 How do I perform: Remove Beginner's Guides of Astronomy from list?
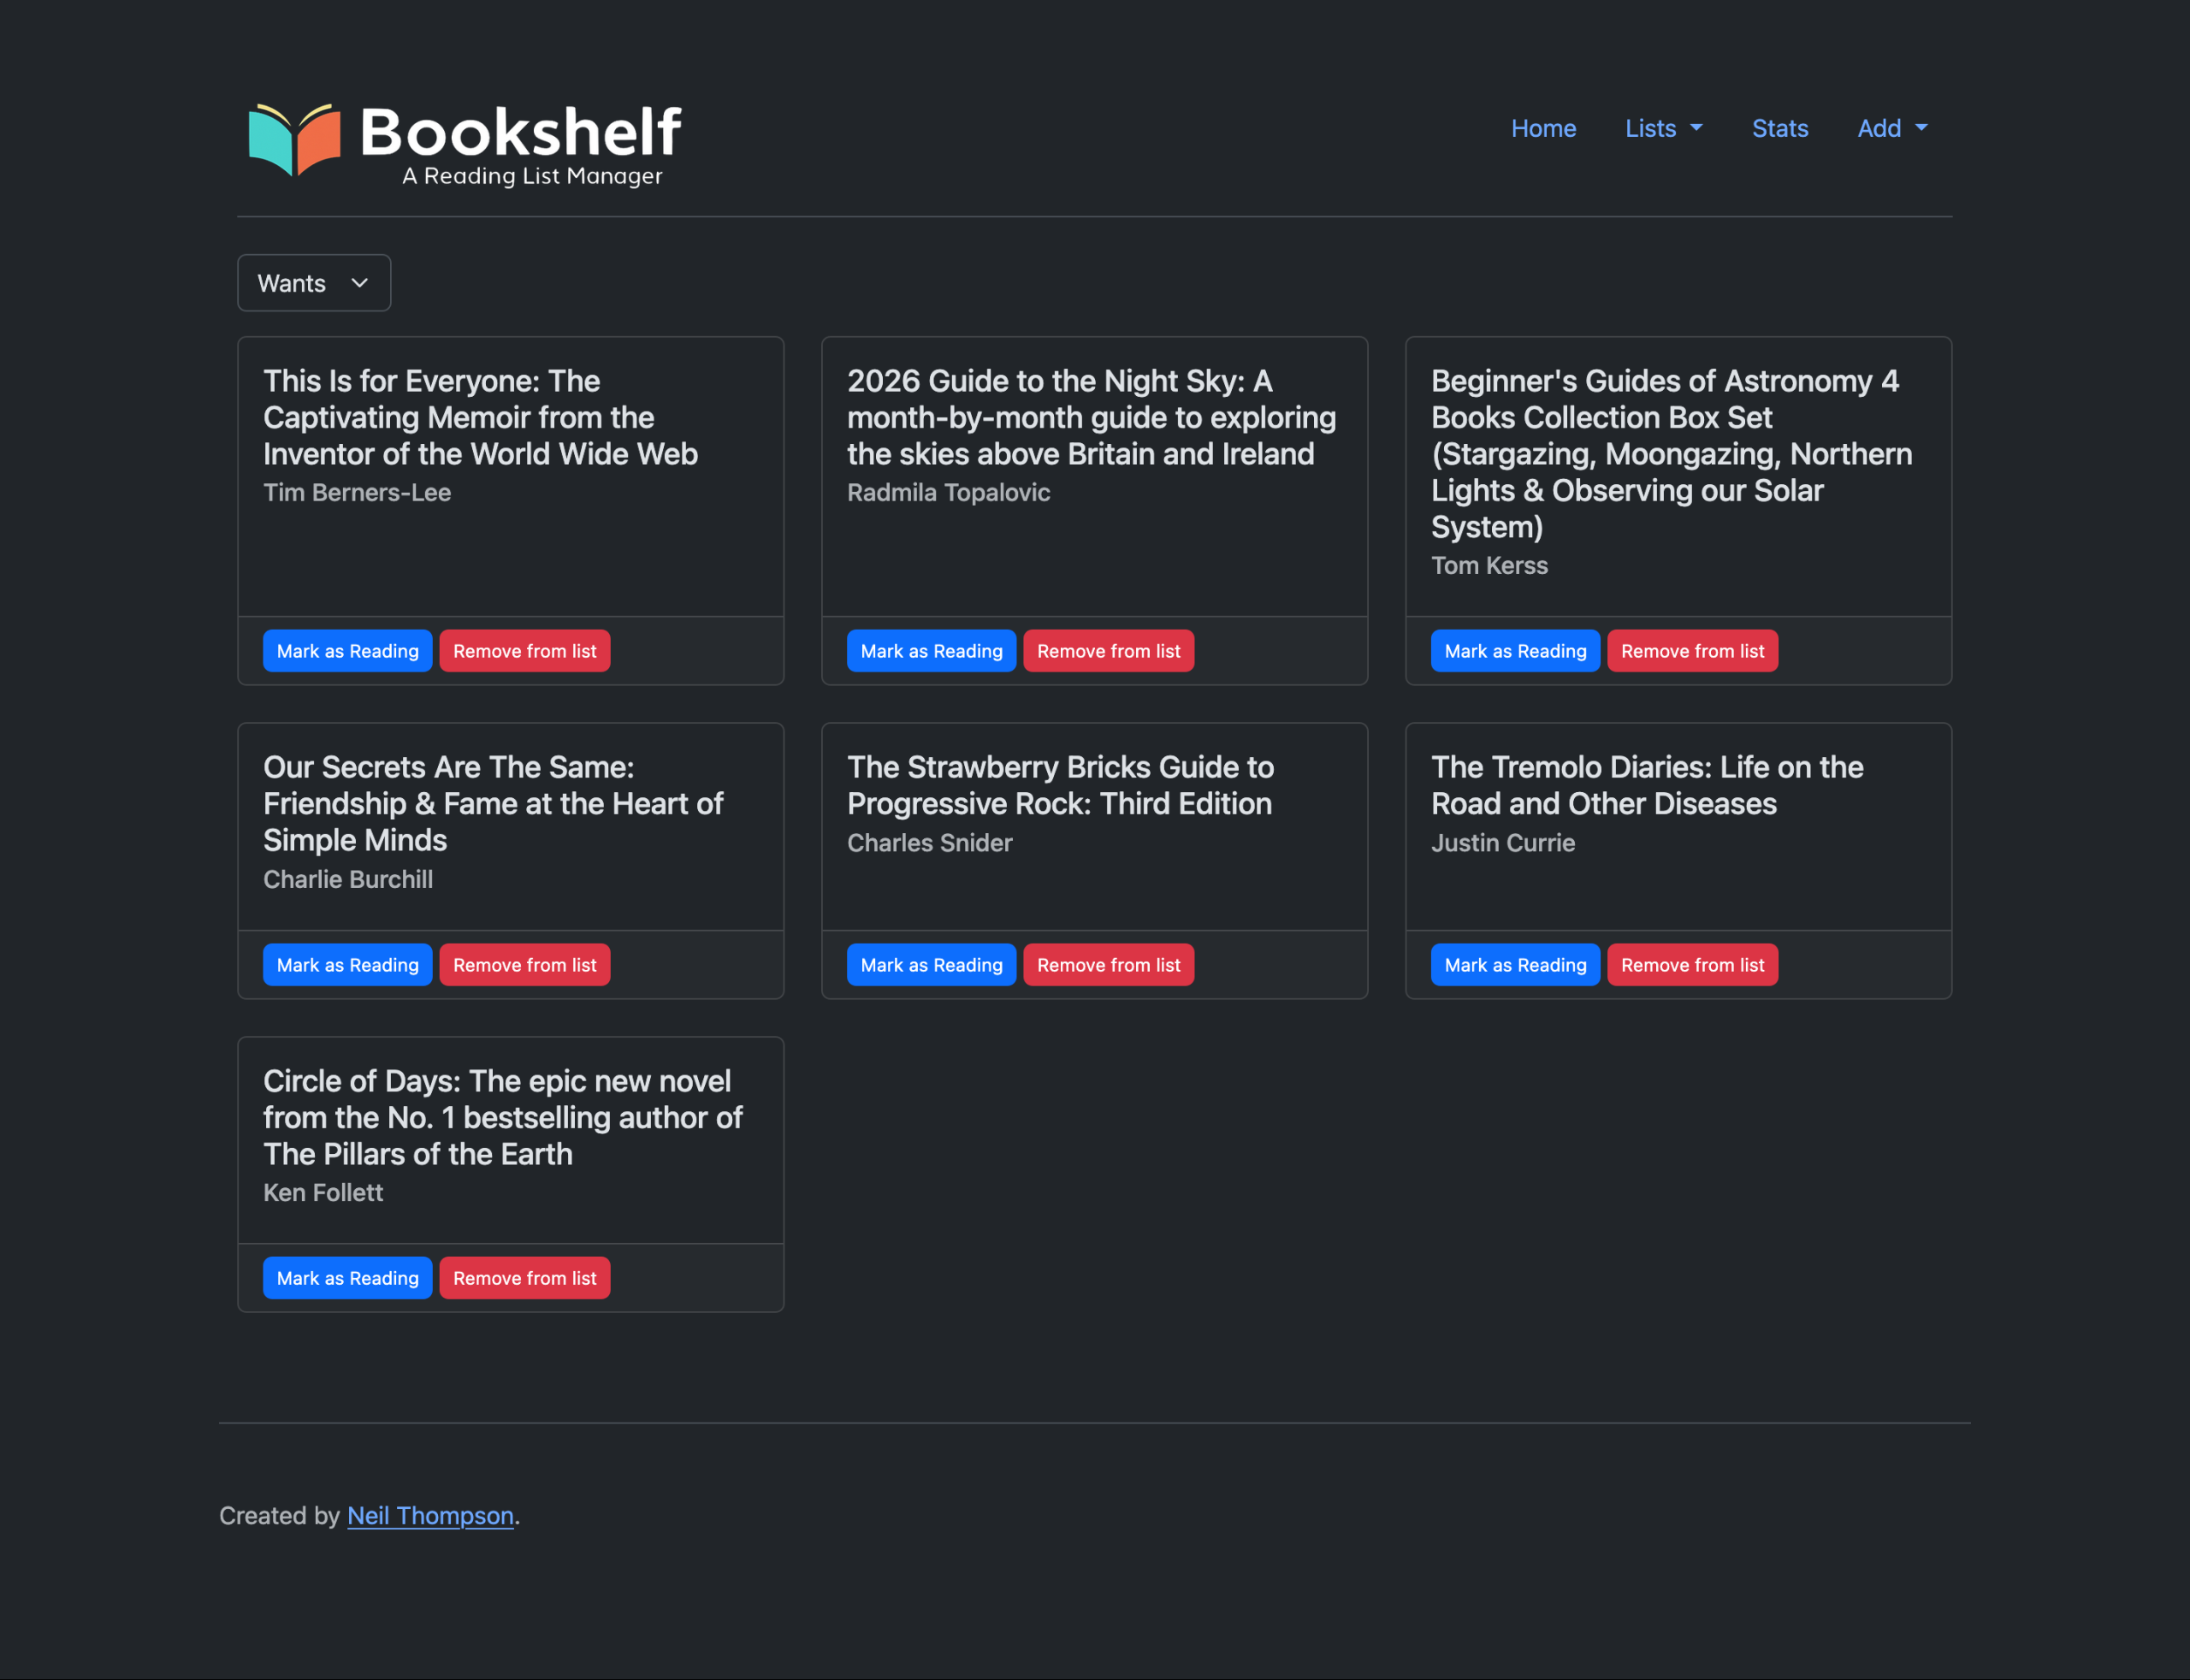click(1691, 651)
